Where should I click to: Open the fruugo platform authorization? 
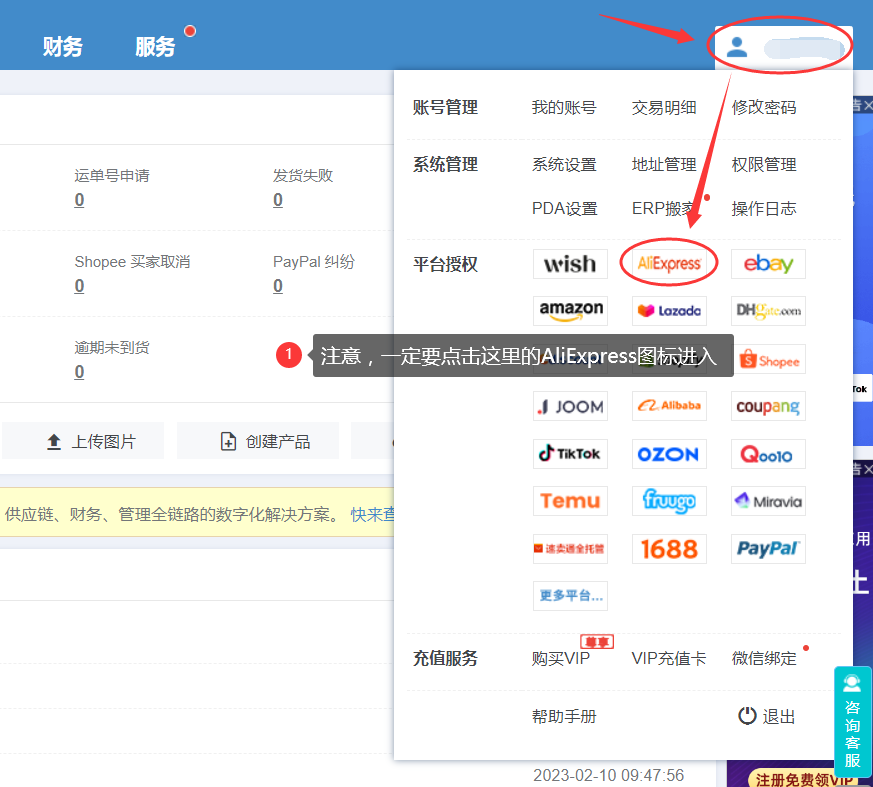669,501
